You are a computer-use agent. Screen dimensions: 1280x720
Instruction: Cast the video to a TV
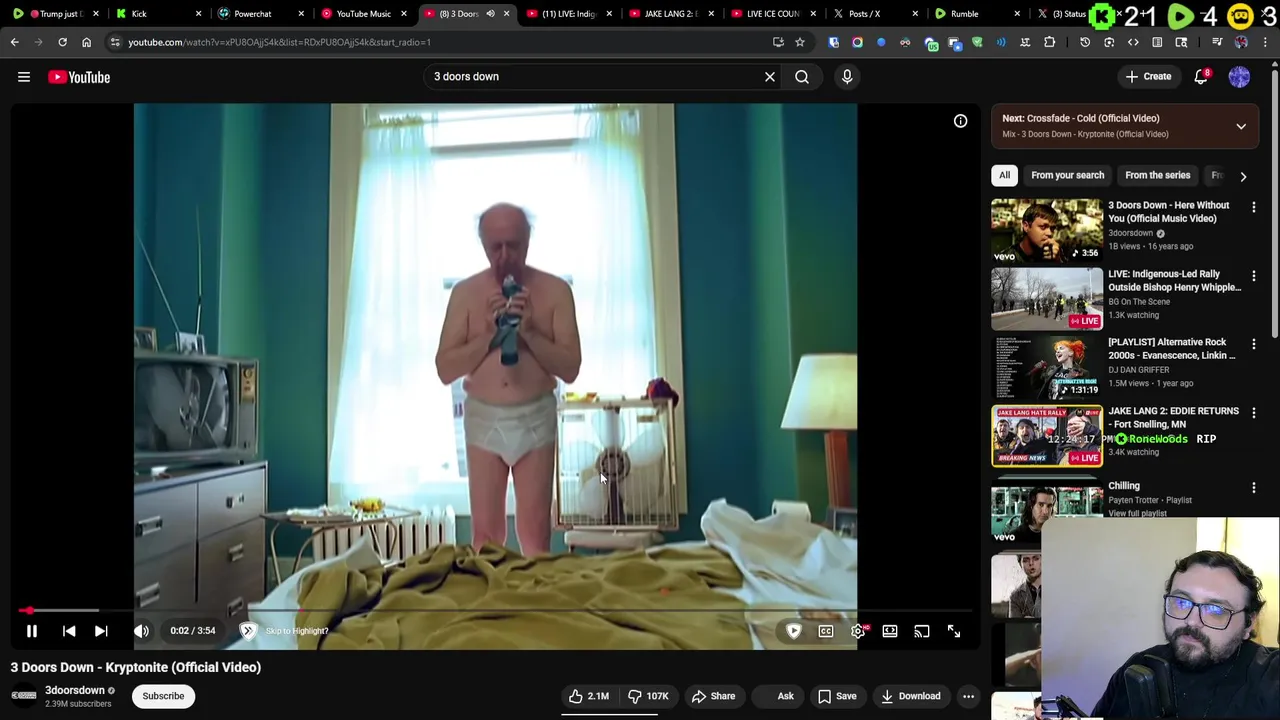pos(922,631)
